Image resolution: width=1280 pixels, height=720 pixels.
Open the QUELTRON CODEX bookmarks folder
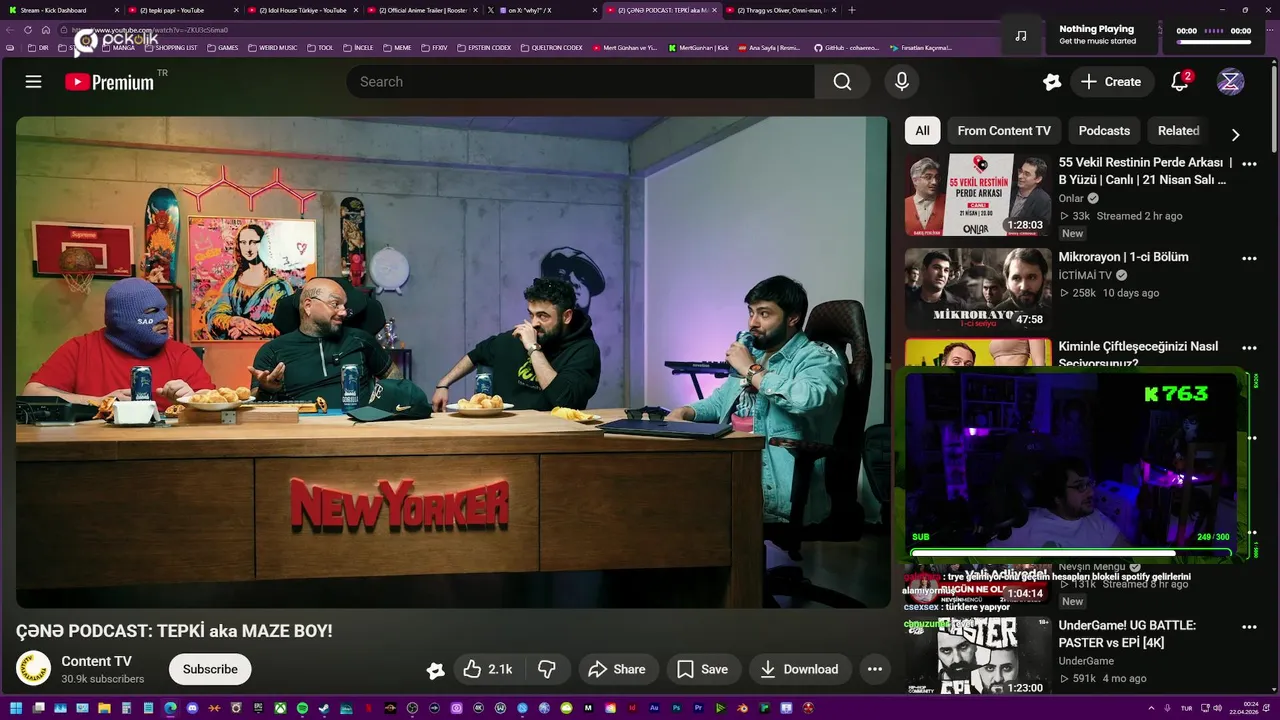552,48
